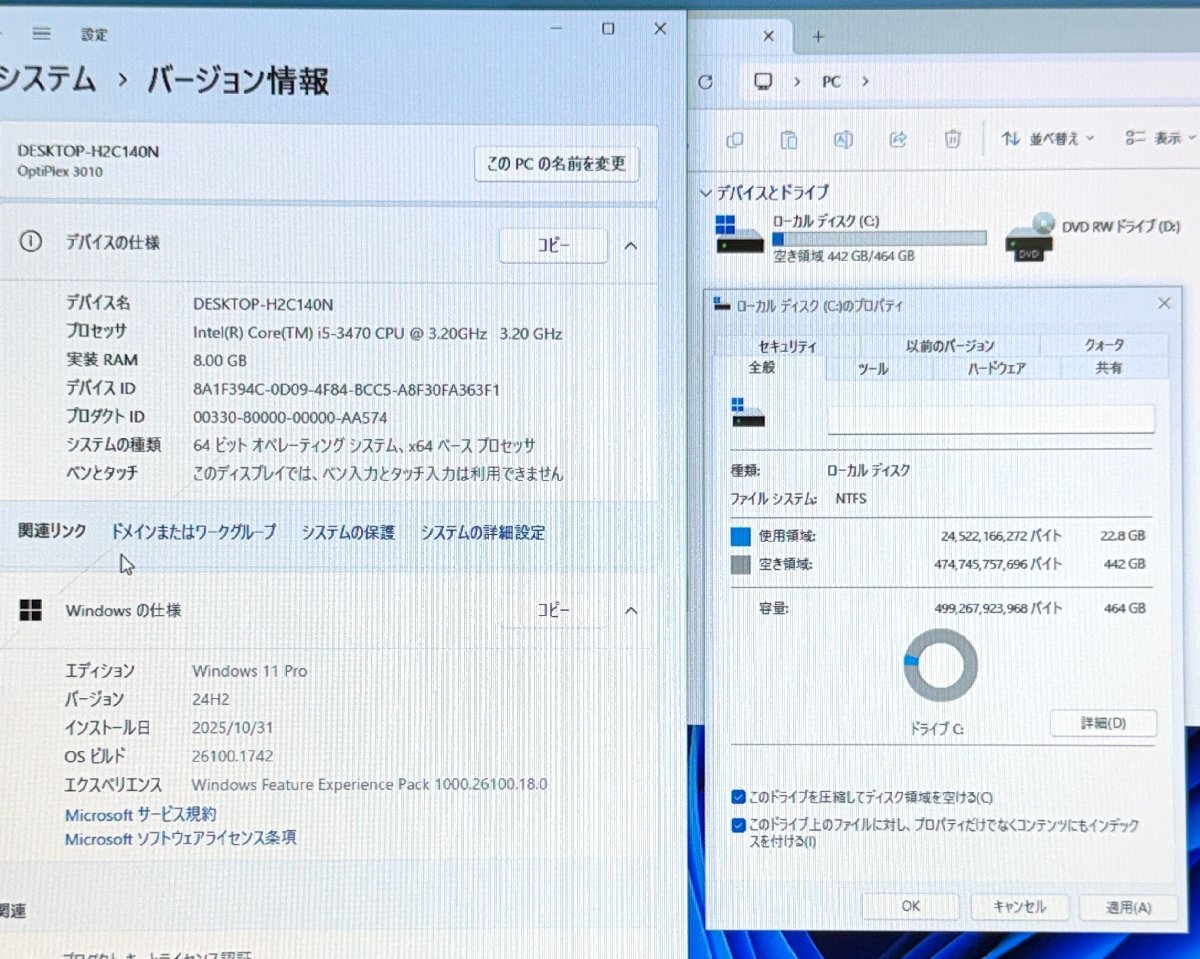Image resolution: width=1200 pixels, height=959 pixels.
Task: Click the Copy icon in Explorer toolbar
Action: pos(735,140)
